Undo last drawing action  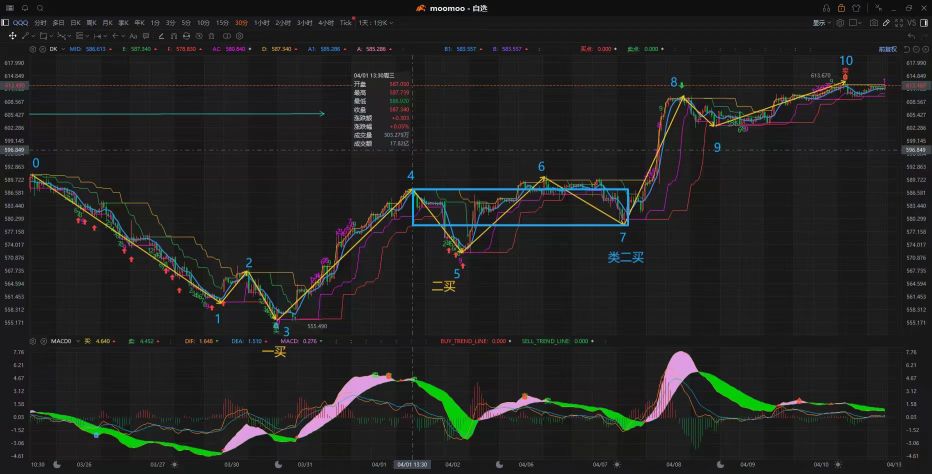(911, 36)
